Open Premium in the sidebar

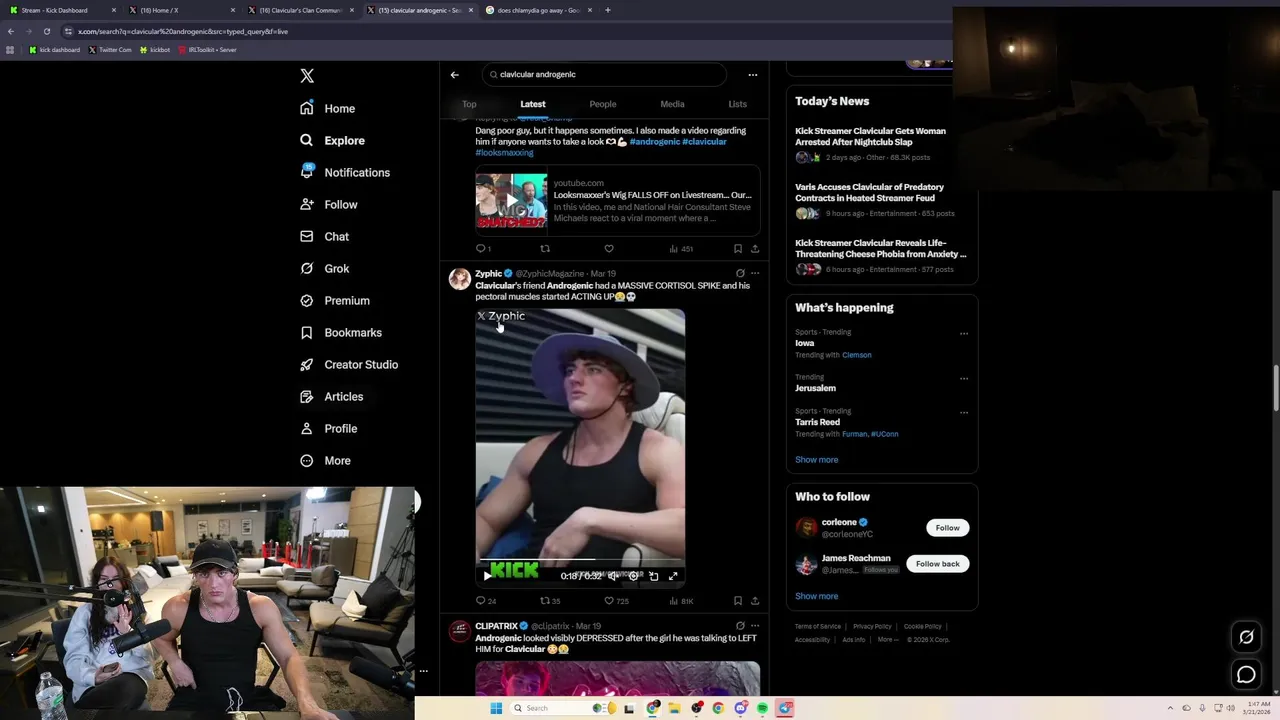(x=335, y=300)
